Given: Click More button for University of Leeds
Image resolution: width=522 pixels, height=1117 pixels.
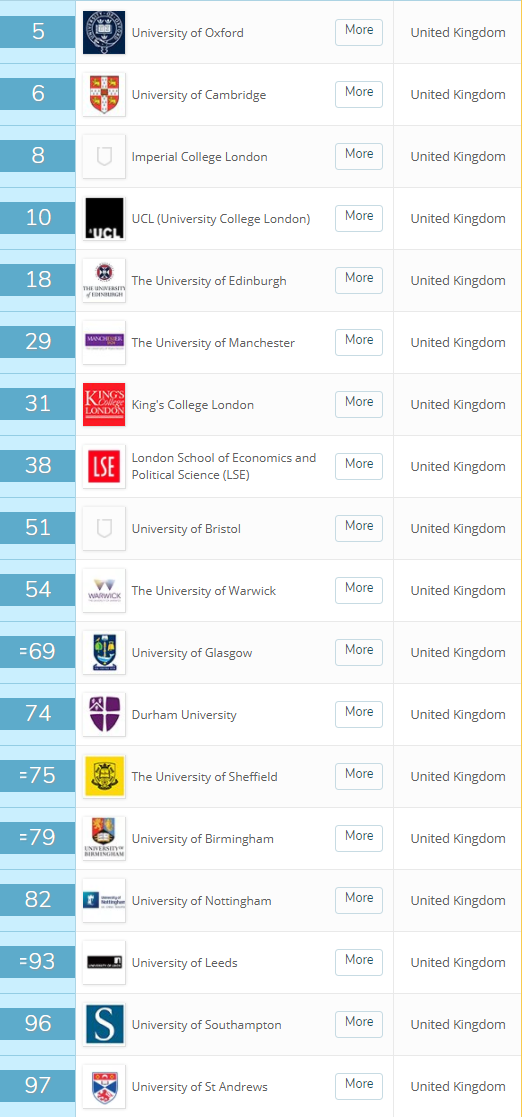Looking at the screenshot, I should click(x=359, y=962).
